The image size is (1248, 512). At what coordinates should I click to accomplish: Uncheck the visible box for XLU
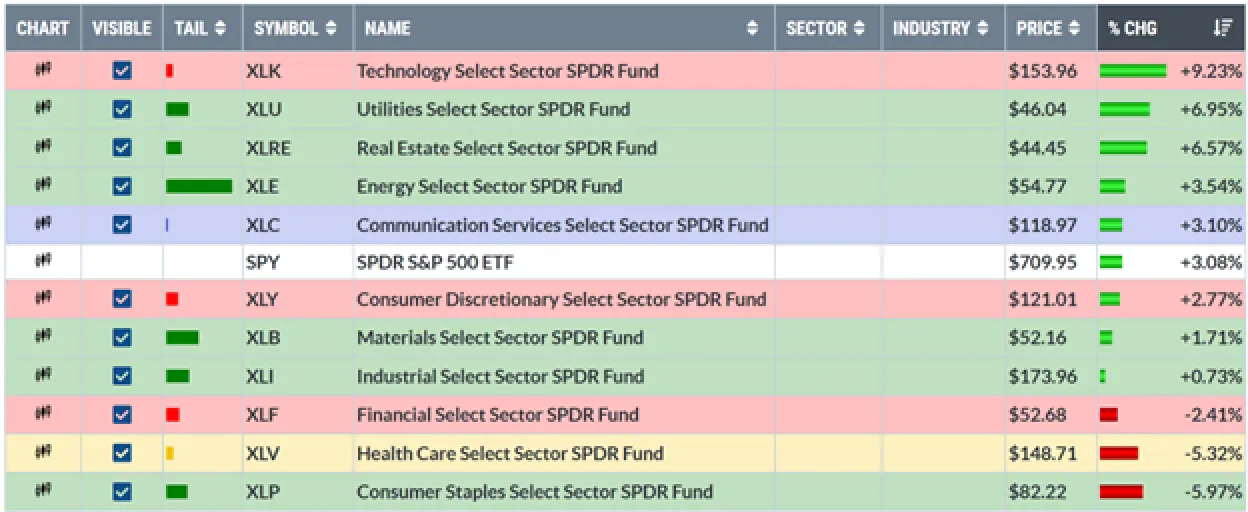tap(122, 109)
